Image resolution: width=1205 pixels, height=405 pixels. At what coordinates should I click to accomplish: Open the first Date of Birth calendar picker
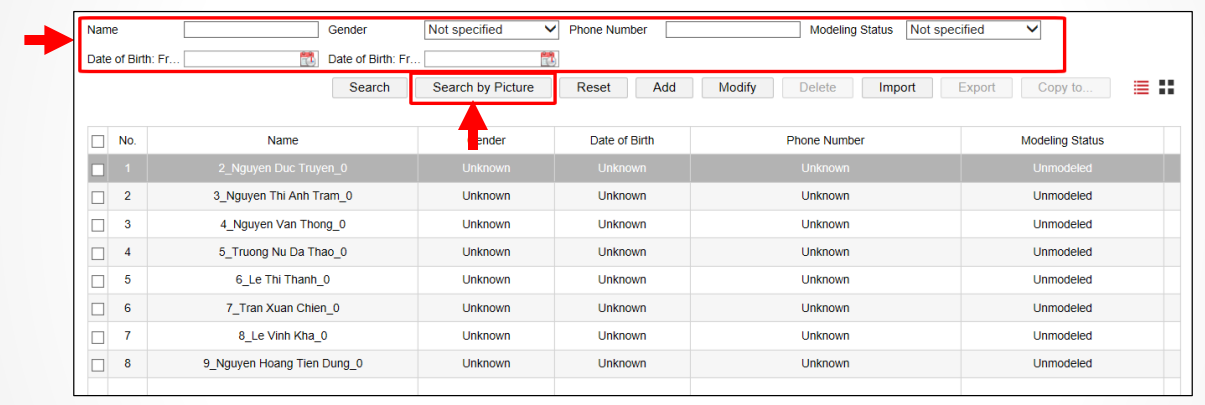tap(307, 59)
